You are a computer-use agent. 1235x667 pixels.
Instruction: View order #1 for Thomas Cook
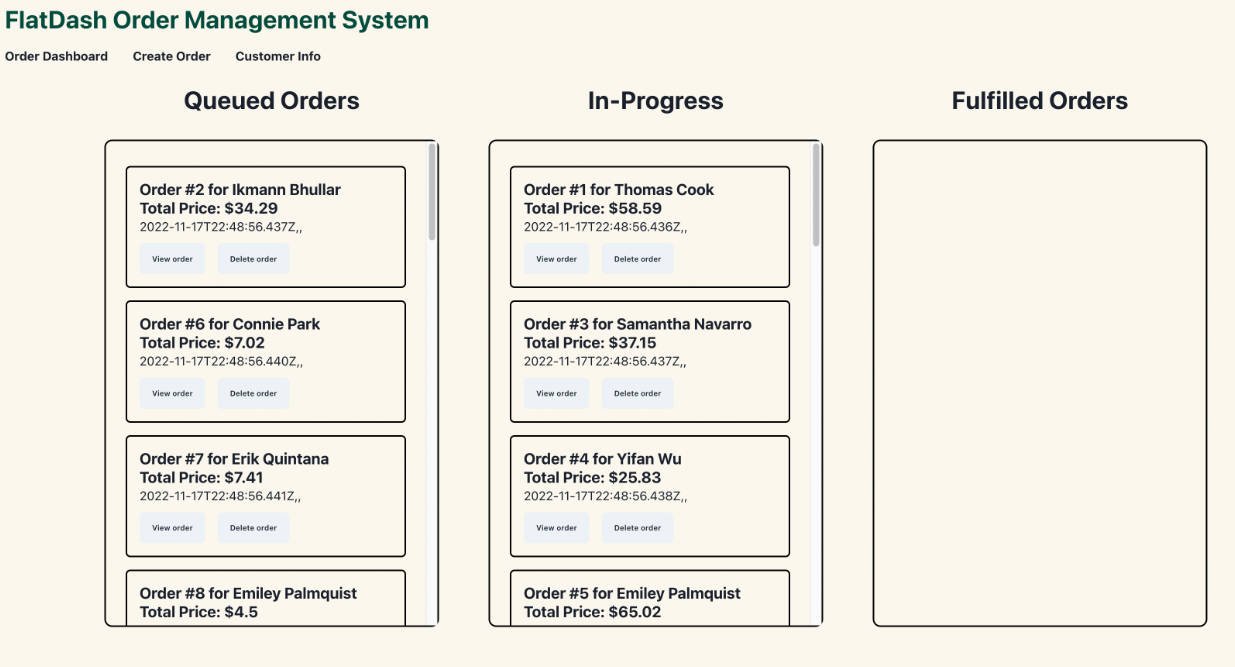point(557,258)
